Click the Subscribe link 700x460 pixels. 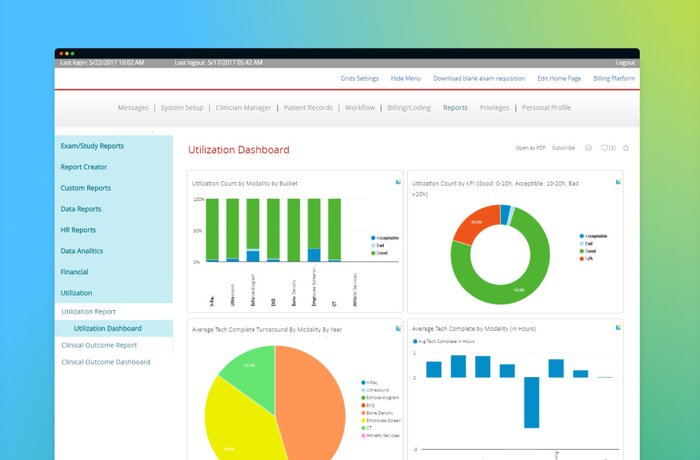point(563,148)
